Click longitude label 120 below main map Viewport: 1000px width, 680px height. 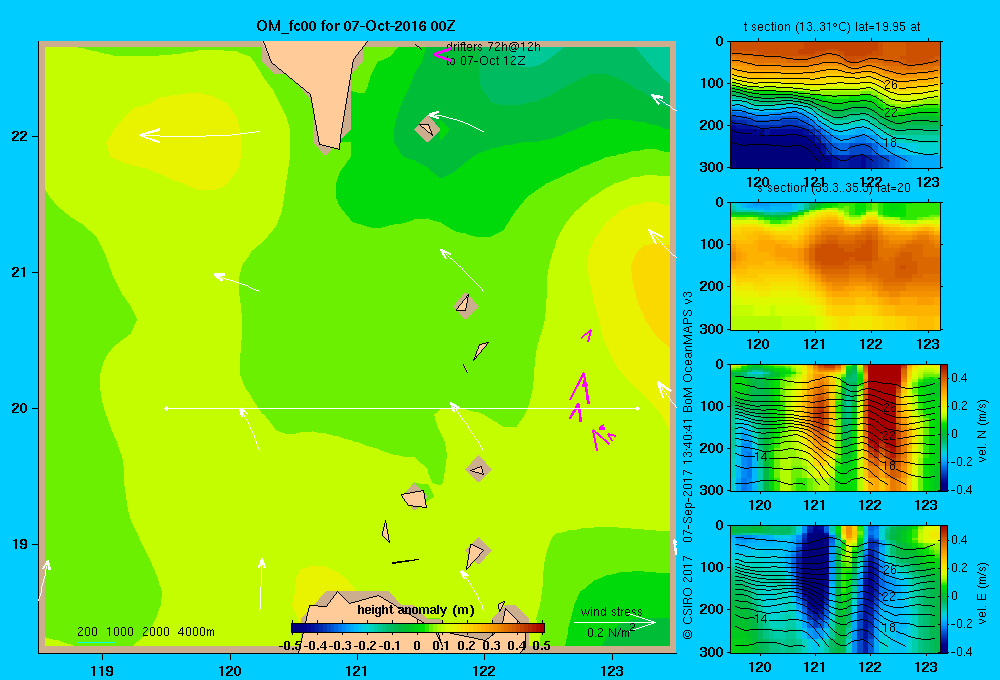click(x=230, y=670)
